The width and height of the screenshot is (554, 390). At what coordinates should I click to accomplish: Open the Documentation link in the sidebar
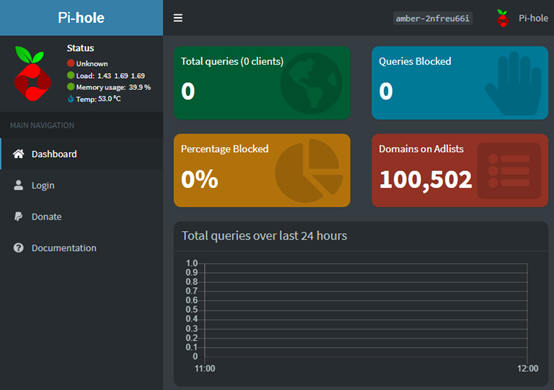(x=82, y=248)
